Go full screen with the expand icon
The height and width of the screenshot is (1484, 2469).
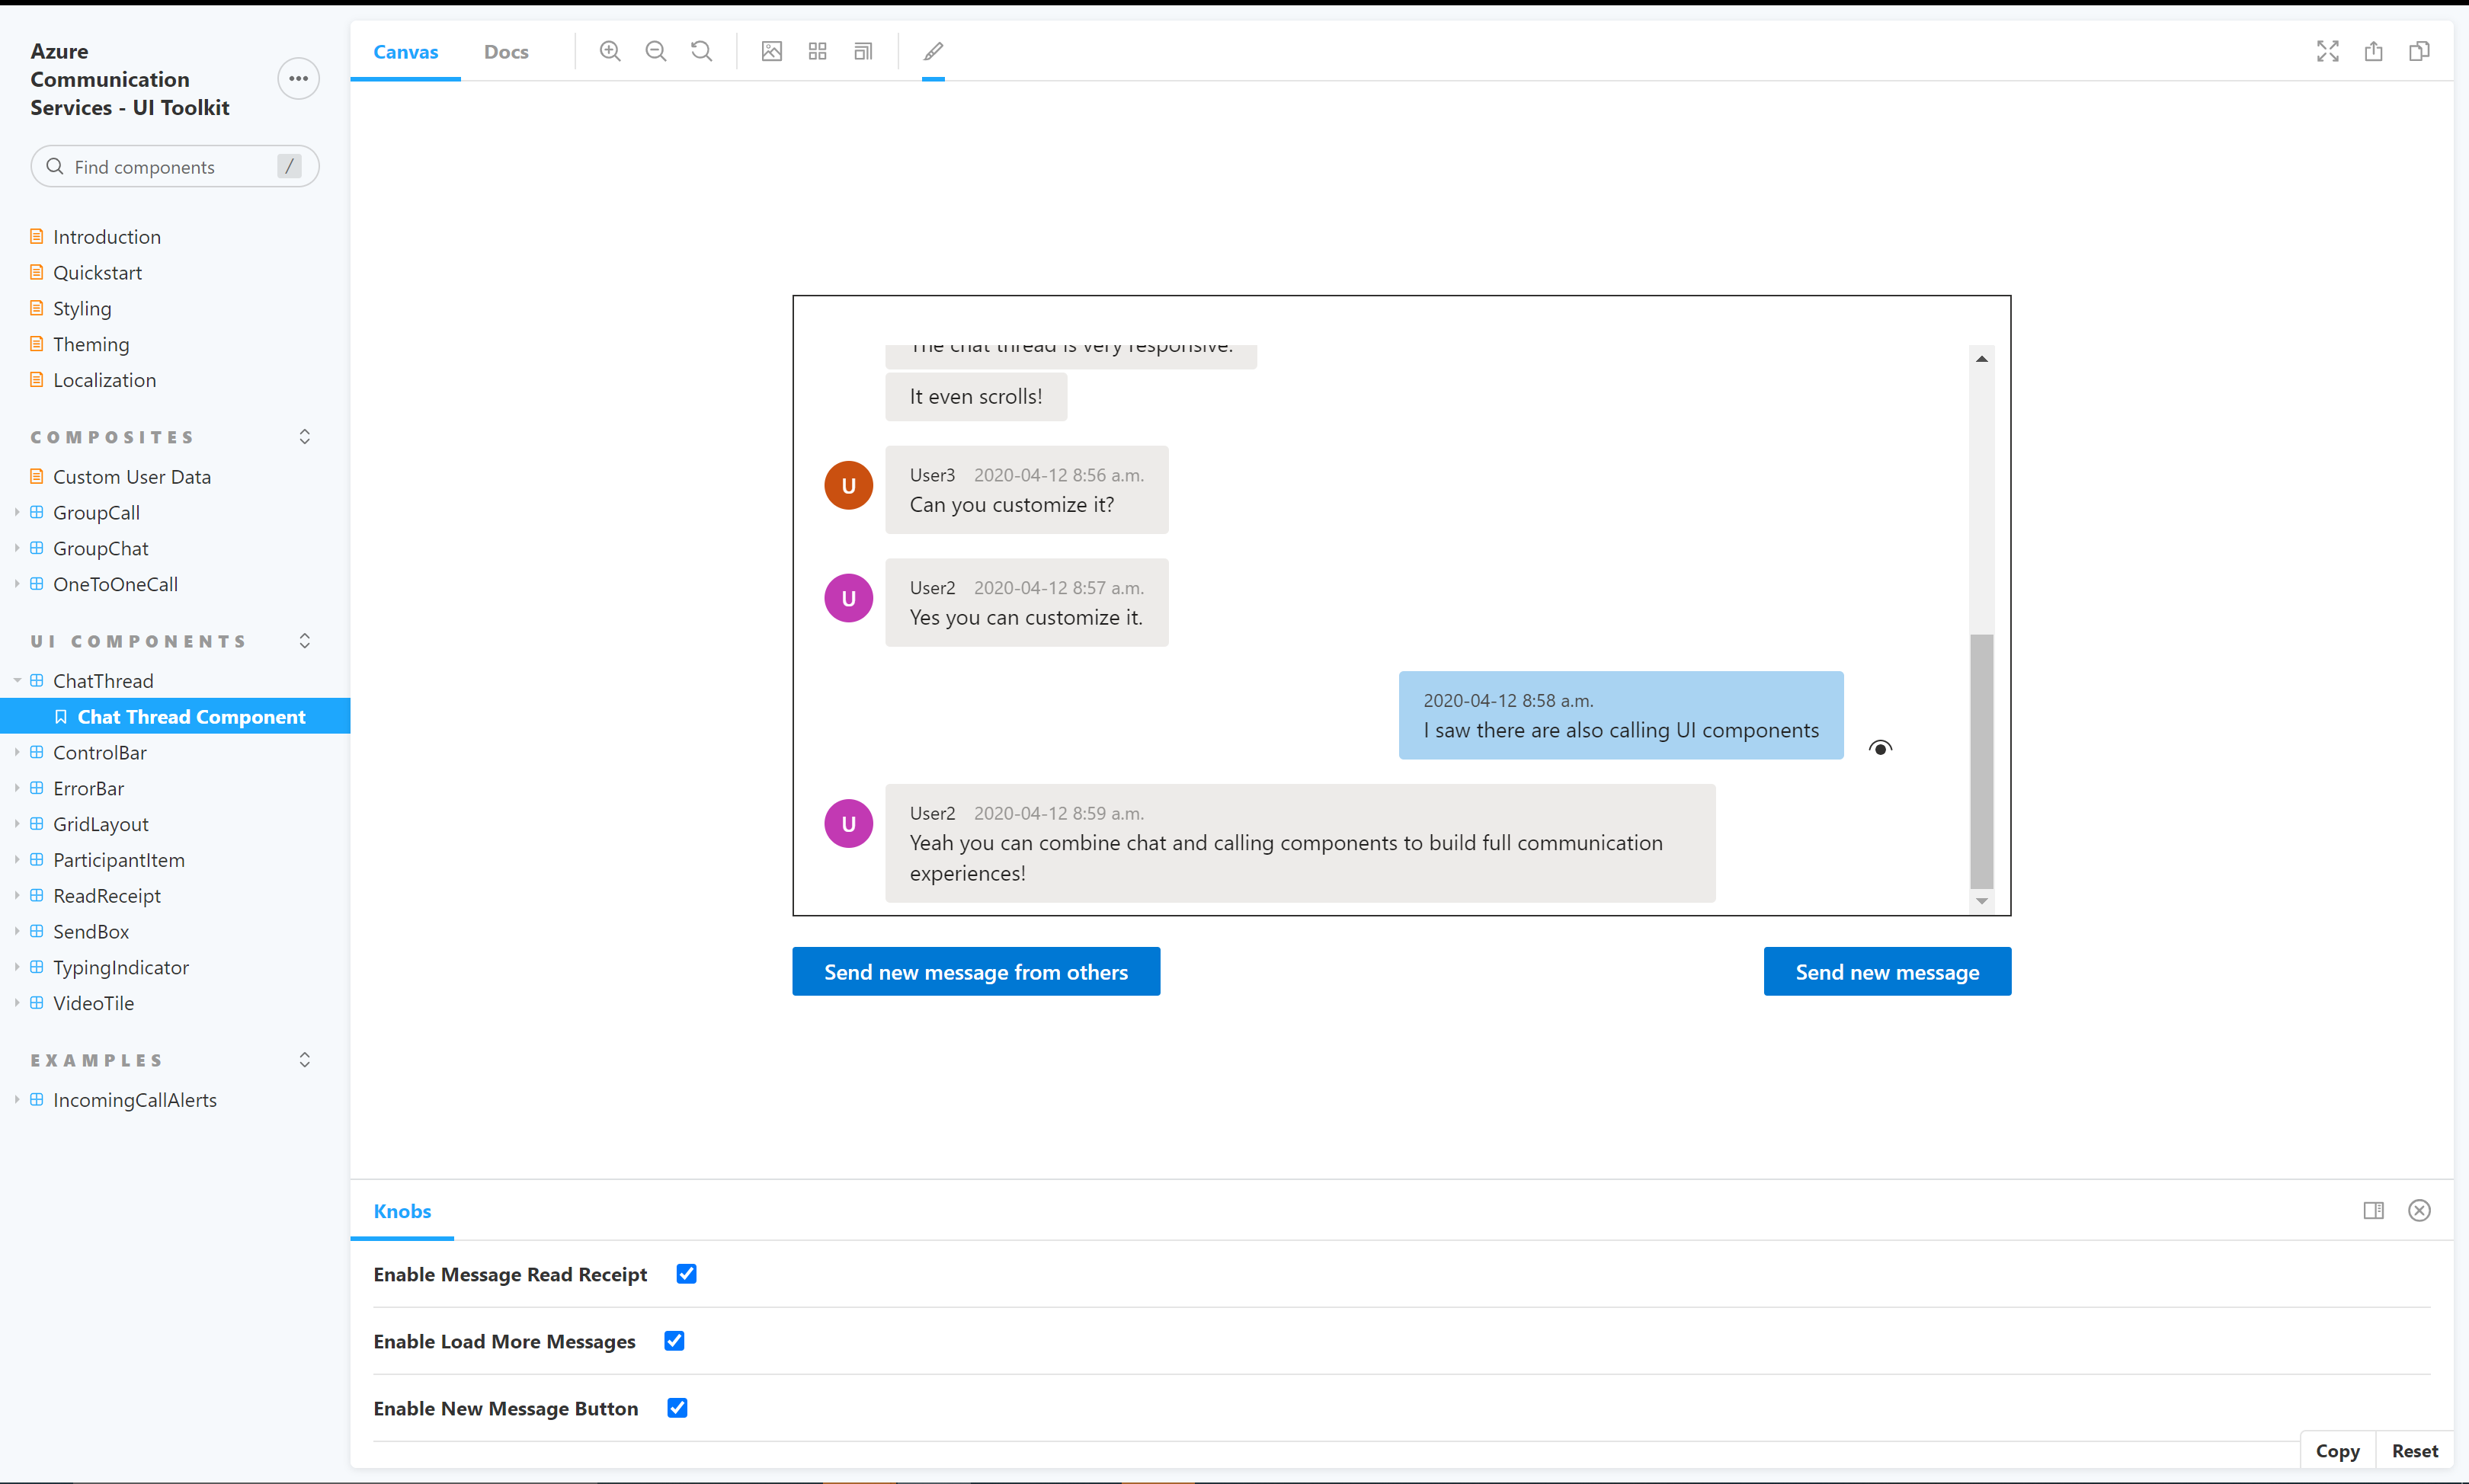click(x=2328, y=51)
